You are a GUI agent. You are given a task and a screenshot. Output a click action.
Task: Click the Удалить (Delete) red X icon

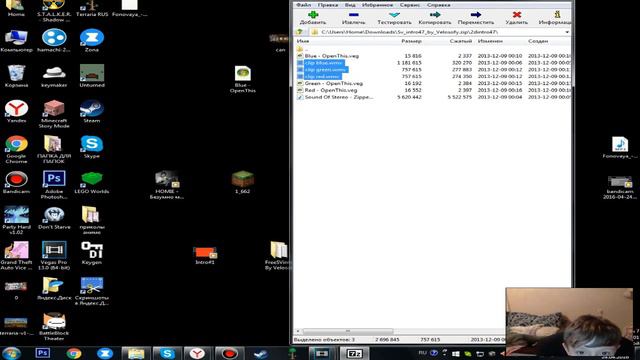click(517, 15)
